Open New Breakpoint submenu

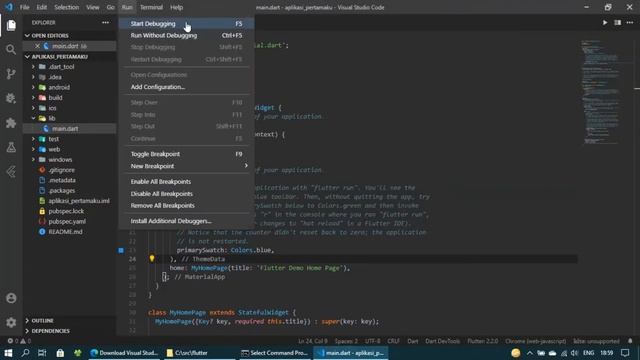point(187,166)
